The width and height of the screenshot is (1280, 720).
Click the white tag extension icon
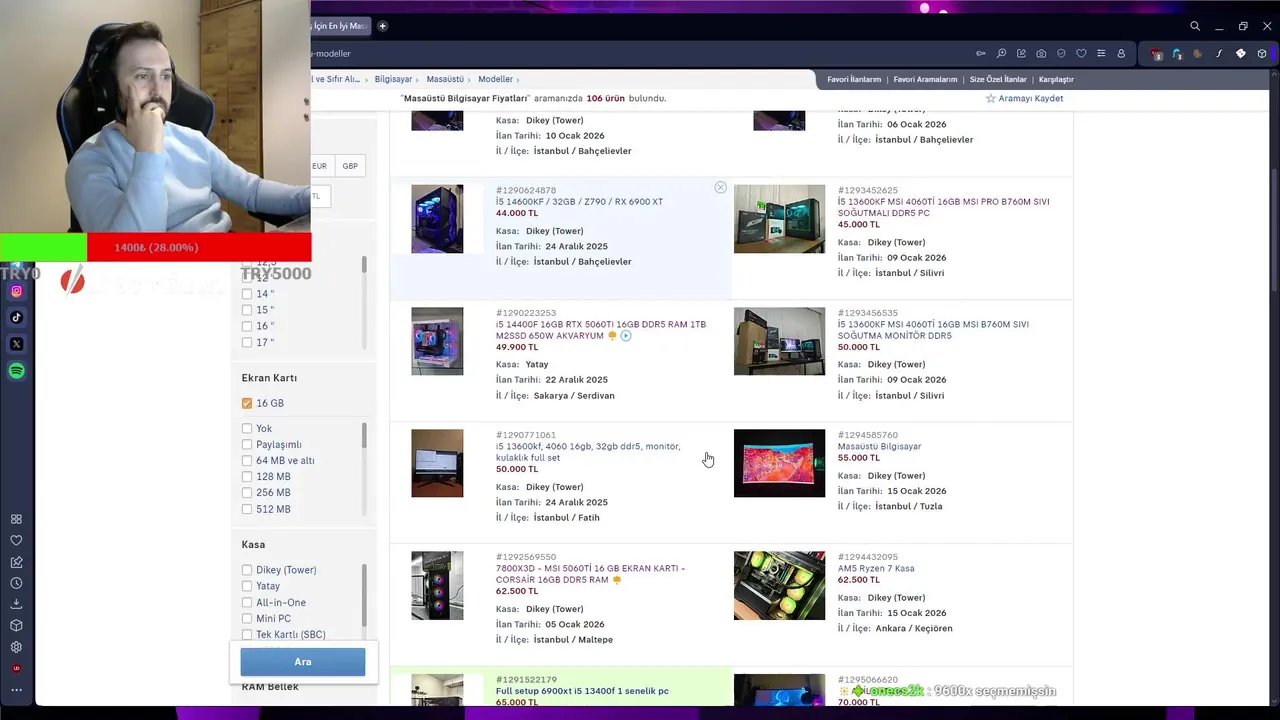click(x=1241, y=53)
